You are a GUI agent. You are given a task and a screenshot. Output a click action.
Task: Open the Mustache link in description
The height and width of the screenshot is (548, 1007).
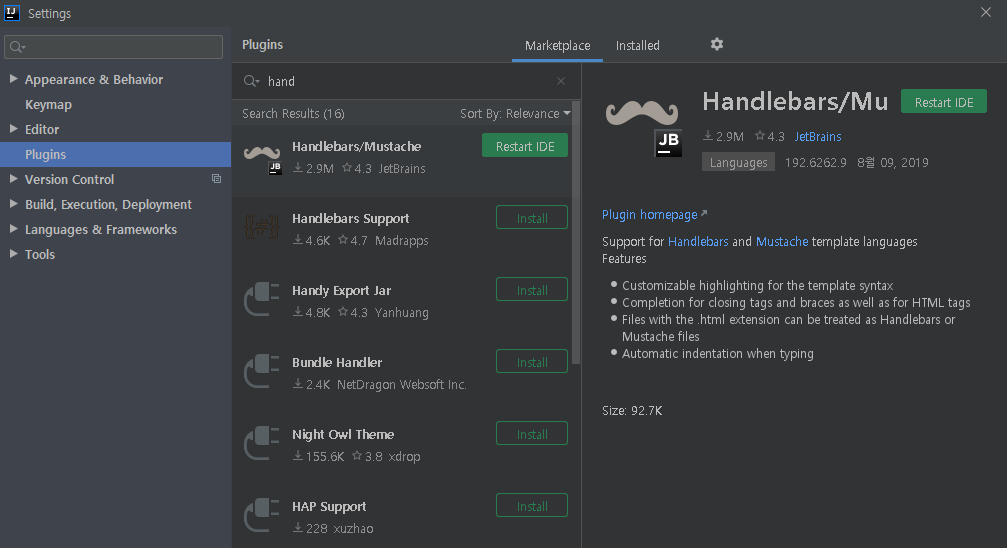point(782,242)
